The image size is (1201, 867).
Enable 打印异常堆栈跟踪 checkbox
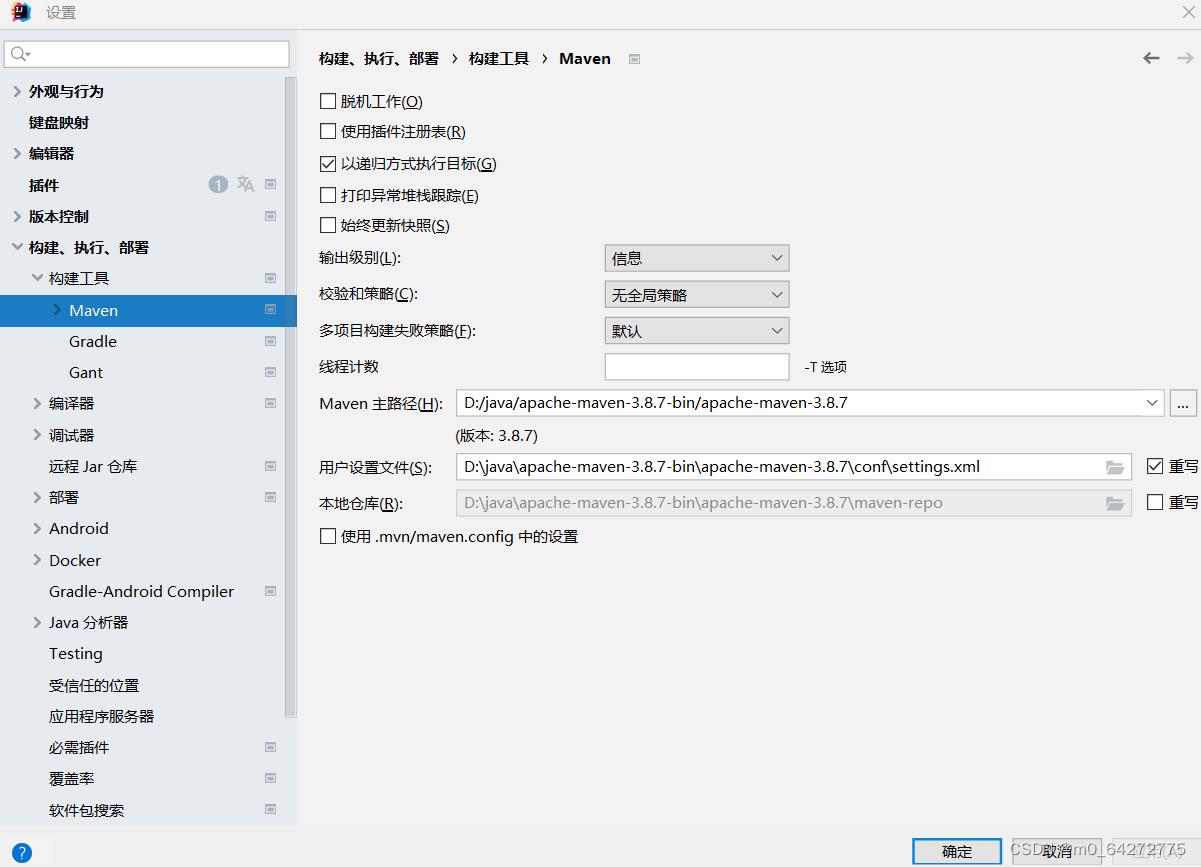(328, 195)
